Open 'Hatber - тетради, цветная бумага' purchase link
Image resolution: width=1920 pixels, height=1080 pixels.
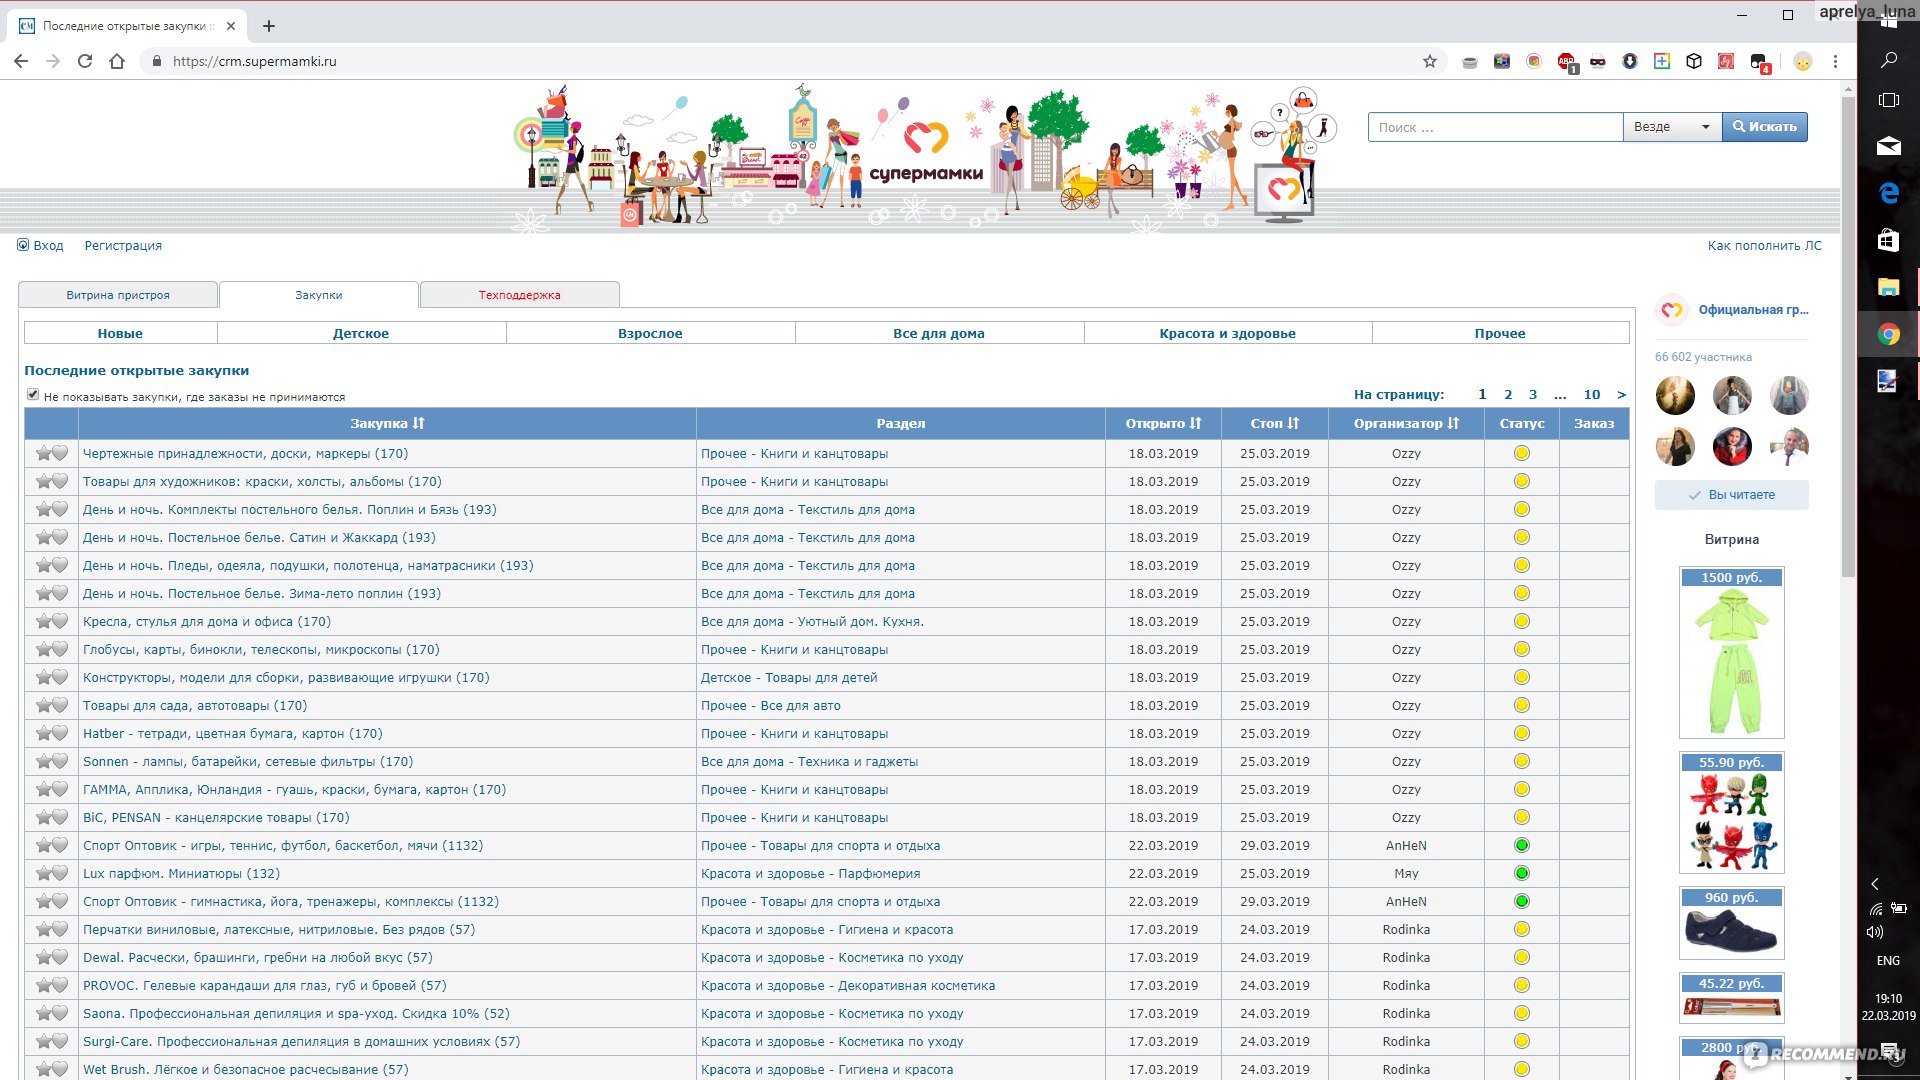pos(232,733)
